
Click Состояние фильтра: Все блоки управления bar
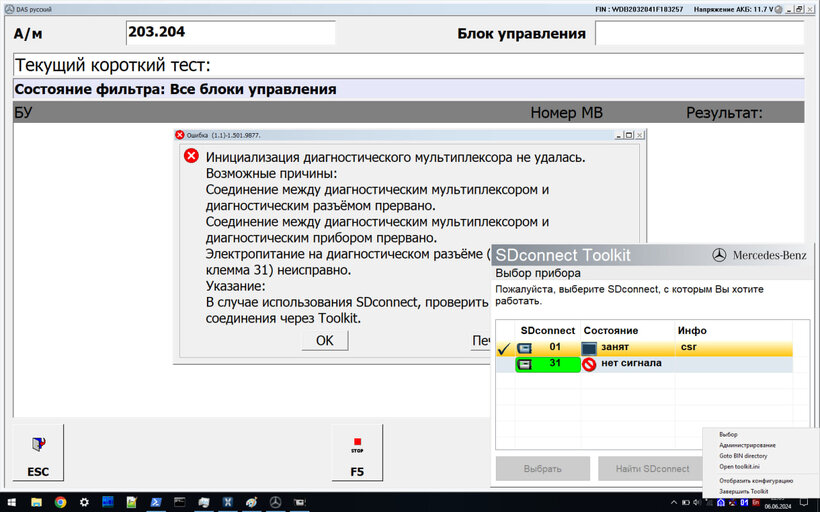[408, 89]
